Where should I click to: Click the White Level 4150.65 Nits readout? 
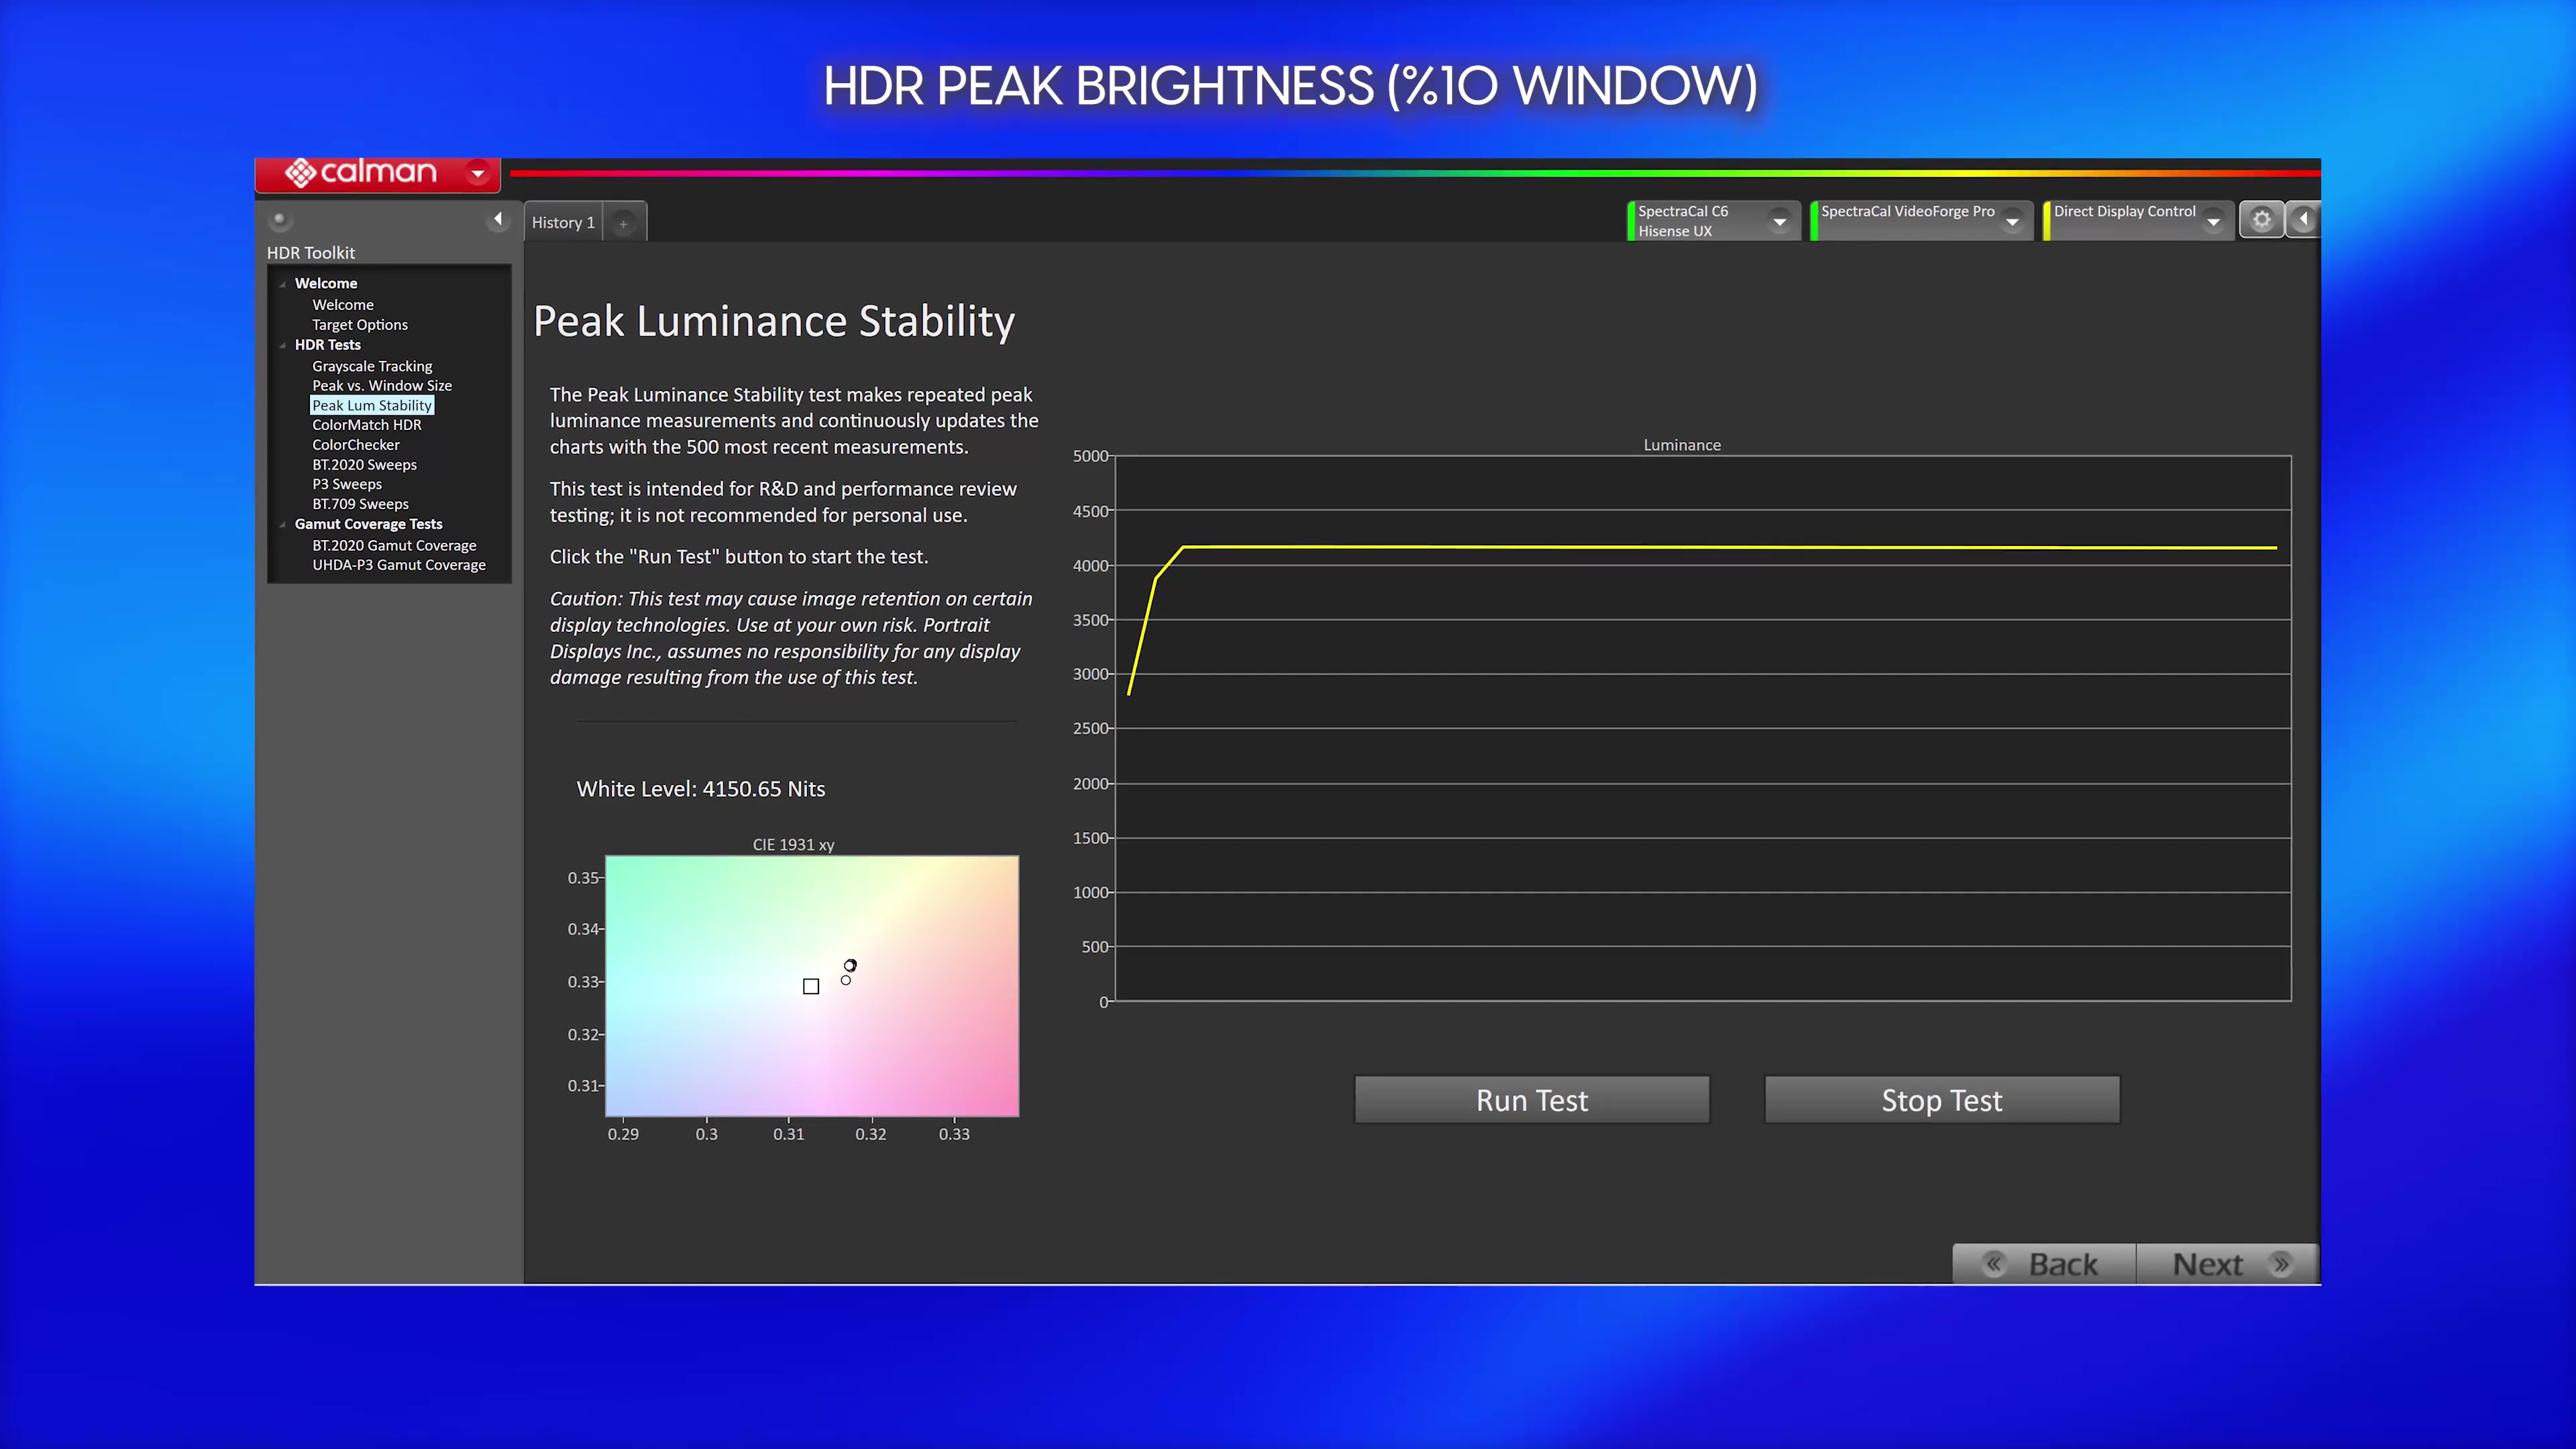point(701,789)
